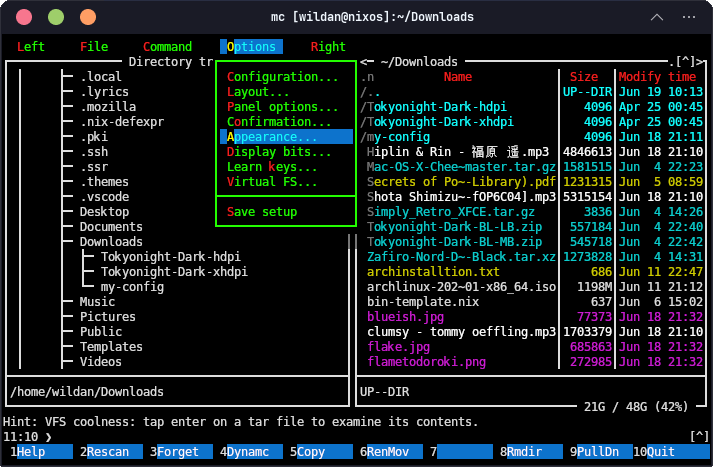Screen dimensions: 713x467
Task: Select Downloads node in tree
Action: coord(111,241)
